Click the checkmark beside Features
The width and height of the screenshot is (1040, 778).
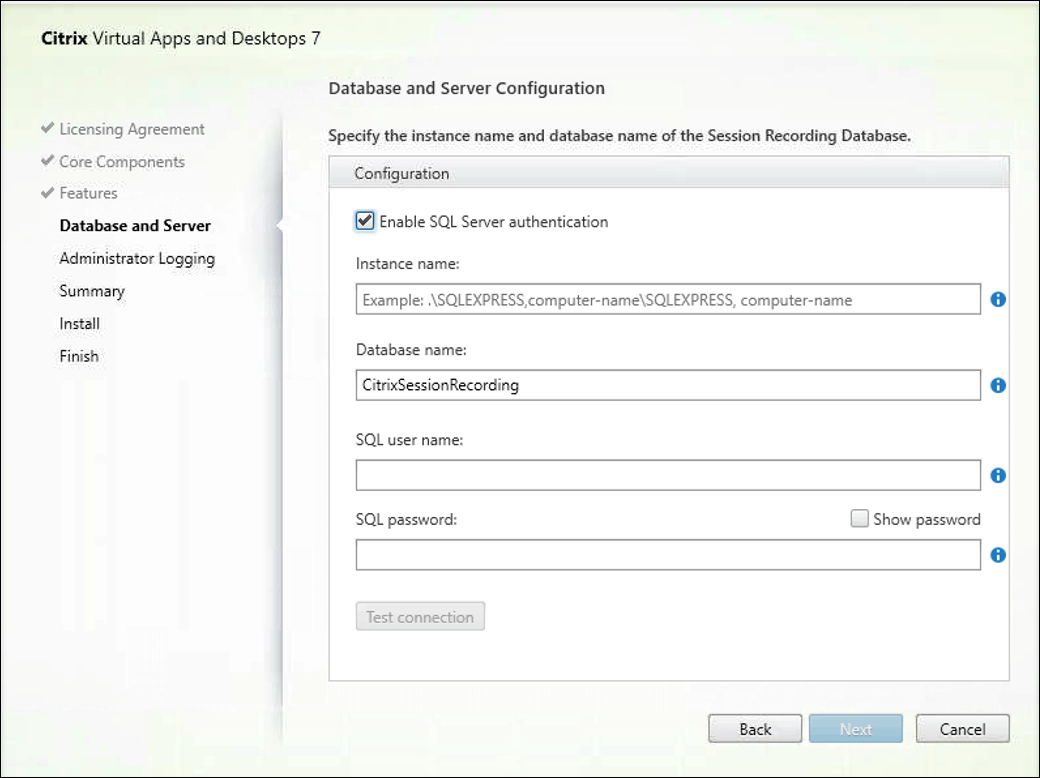click(x=46, y=192)
